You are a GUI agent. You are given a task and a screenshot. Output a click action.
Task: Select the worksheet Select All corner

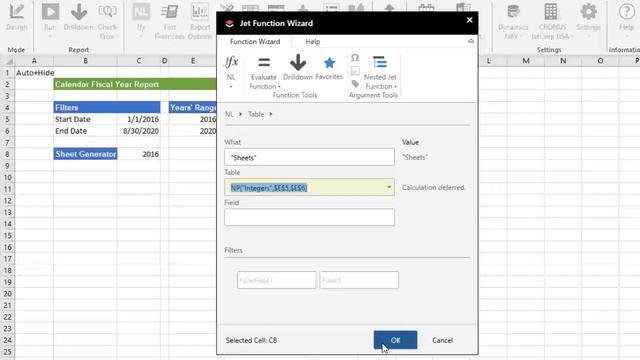7,61
